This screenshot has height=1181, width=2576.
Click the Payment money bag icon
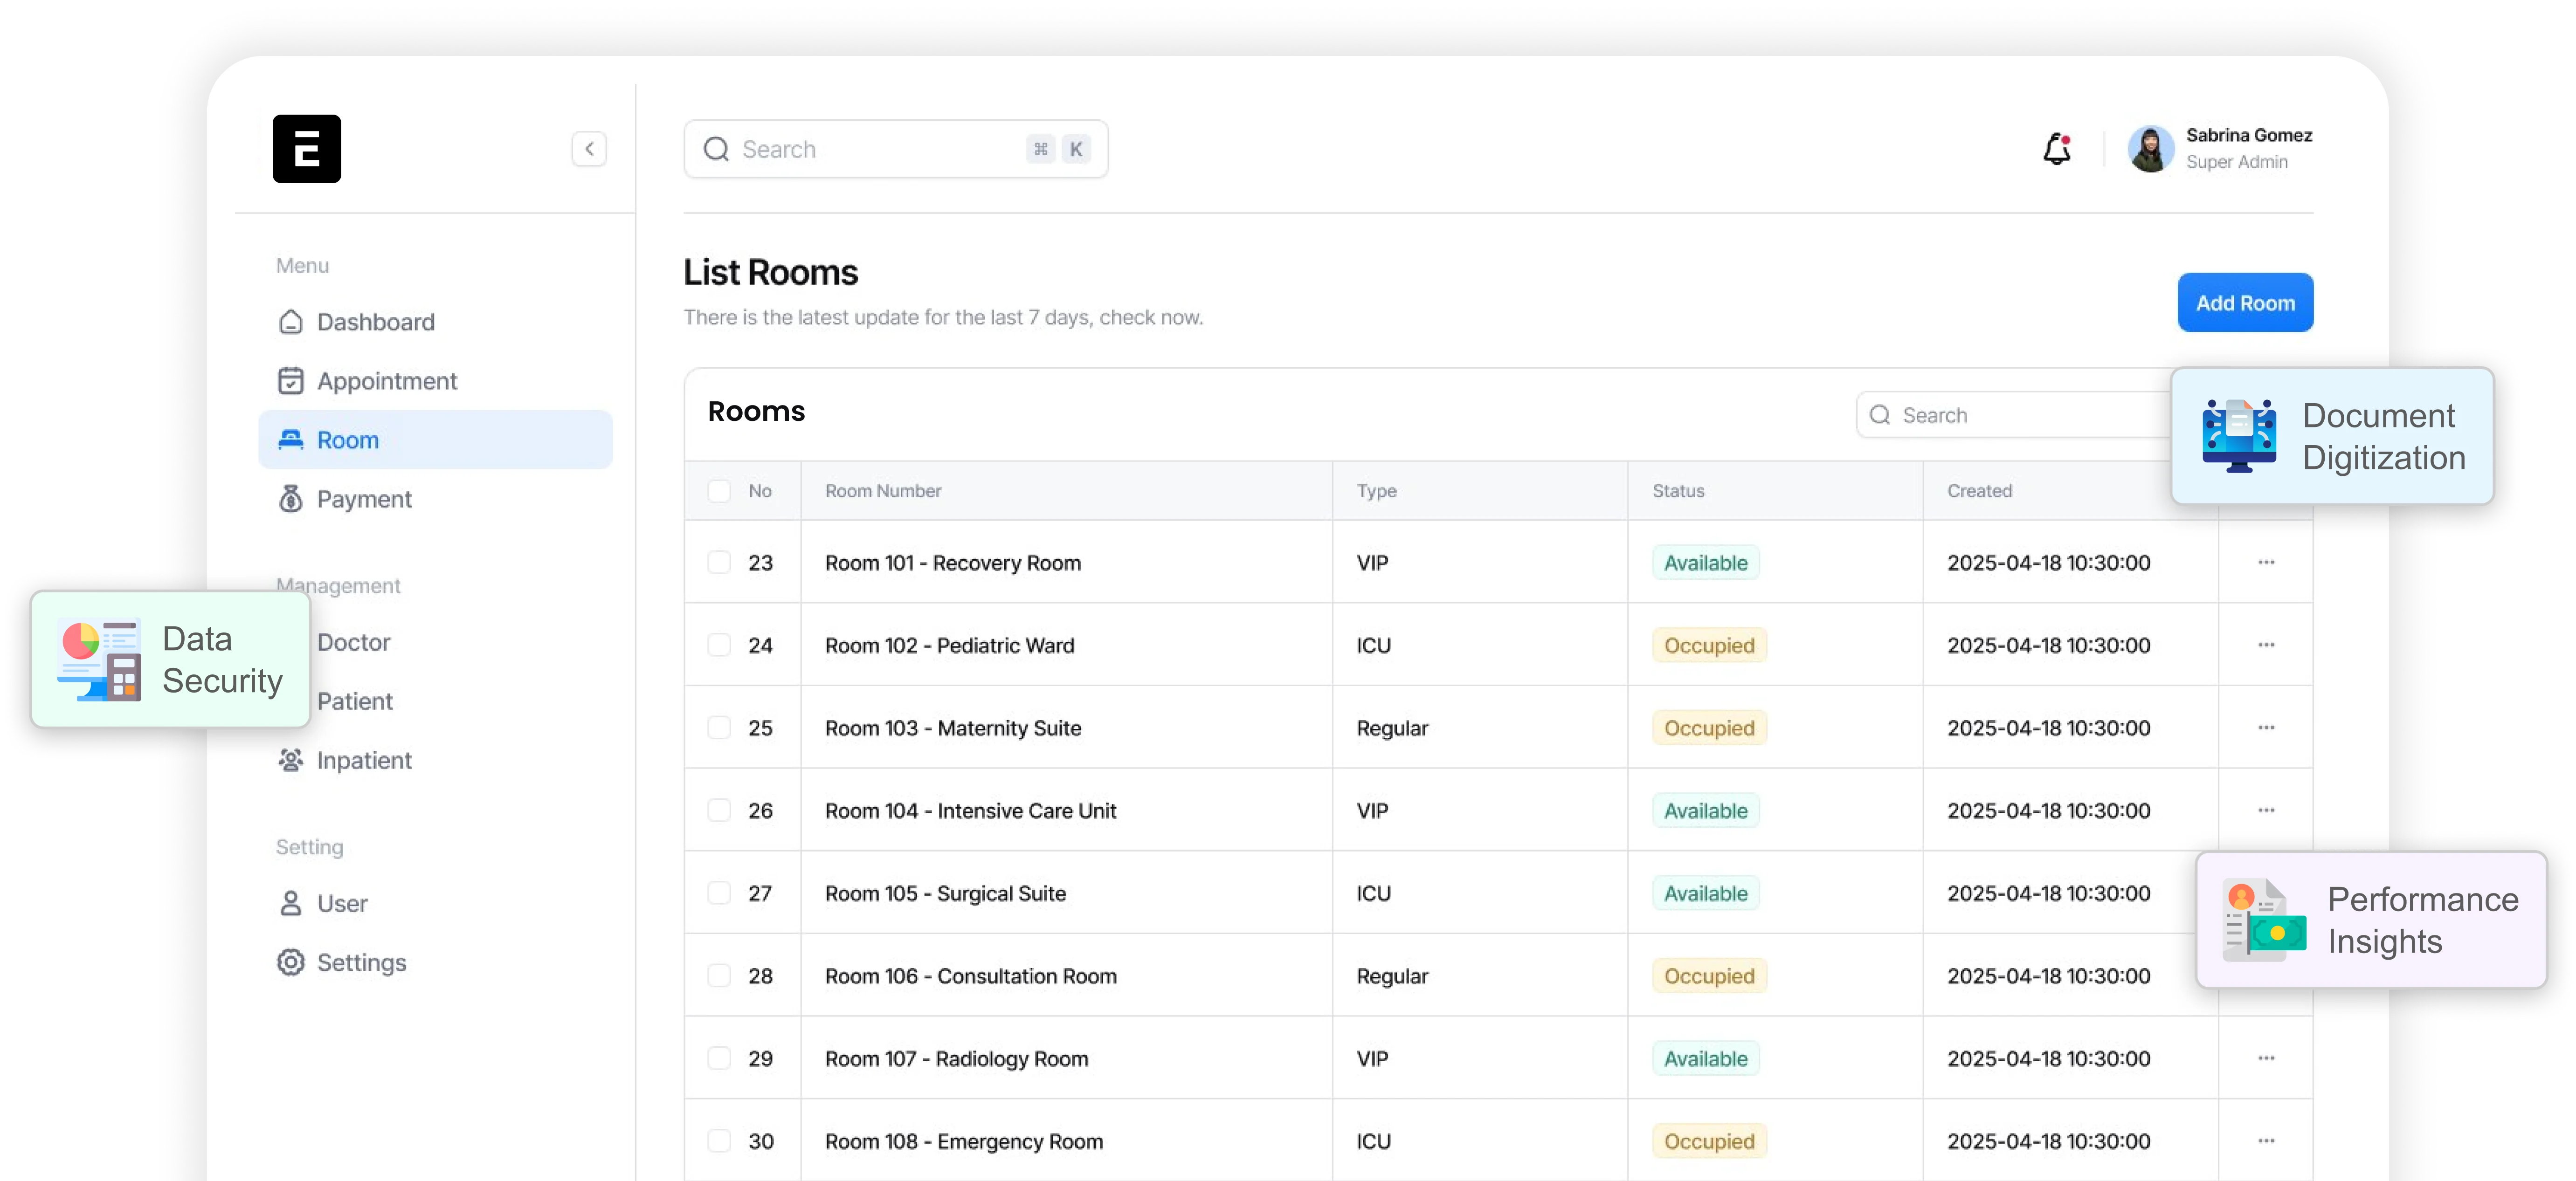290,499
